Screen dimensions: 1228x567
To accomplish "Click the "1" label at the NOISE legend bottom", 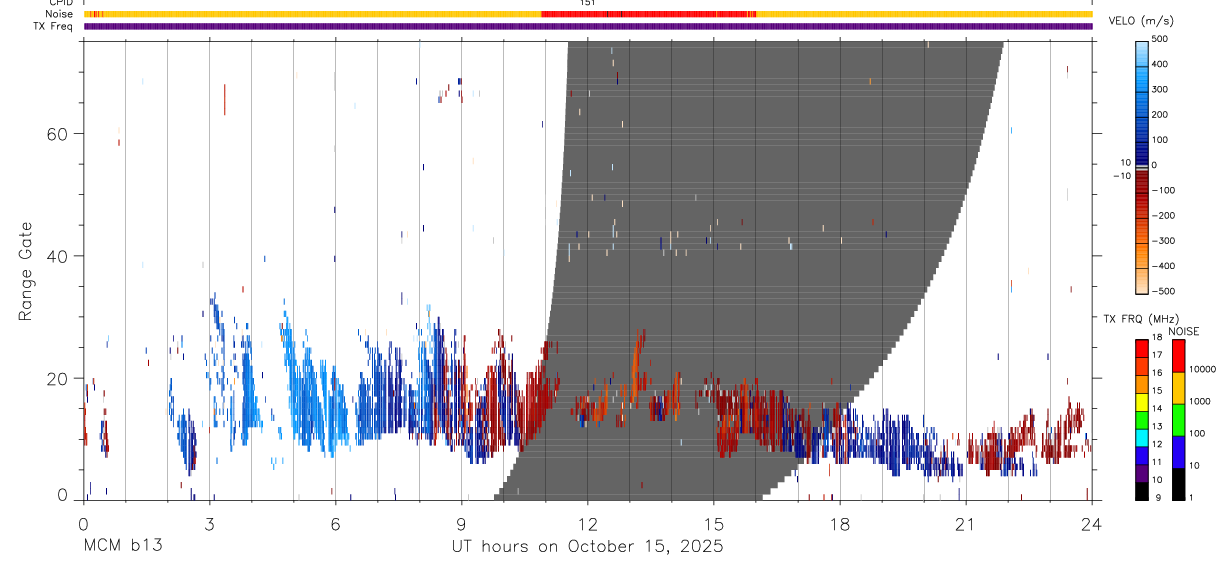I will tap(1191, 497).
